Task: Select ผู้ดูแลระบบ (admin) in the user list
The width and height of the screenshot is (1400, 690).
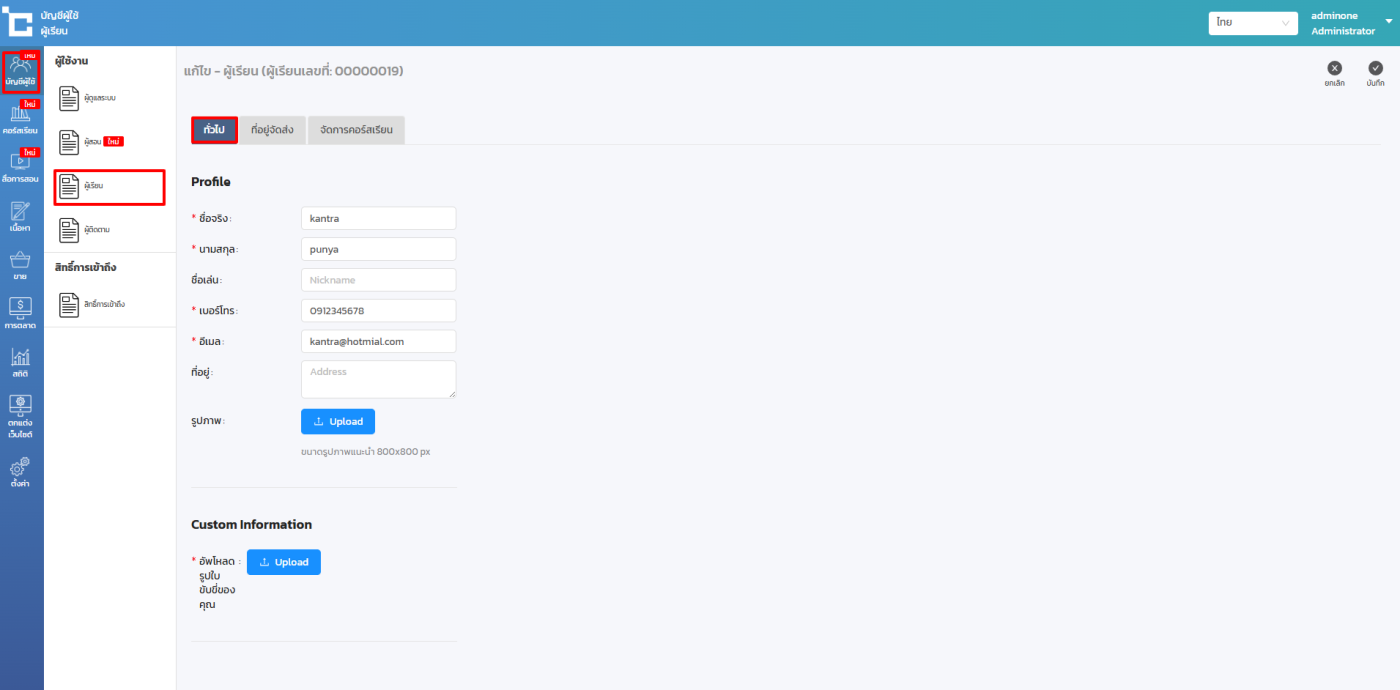Action: (x=100, y=98)
